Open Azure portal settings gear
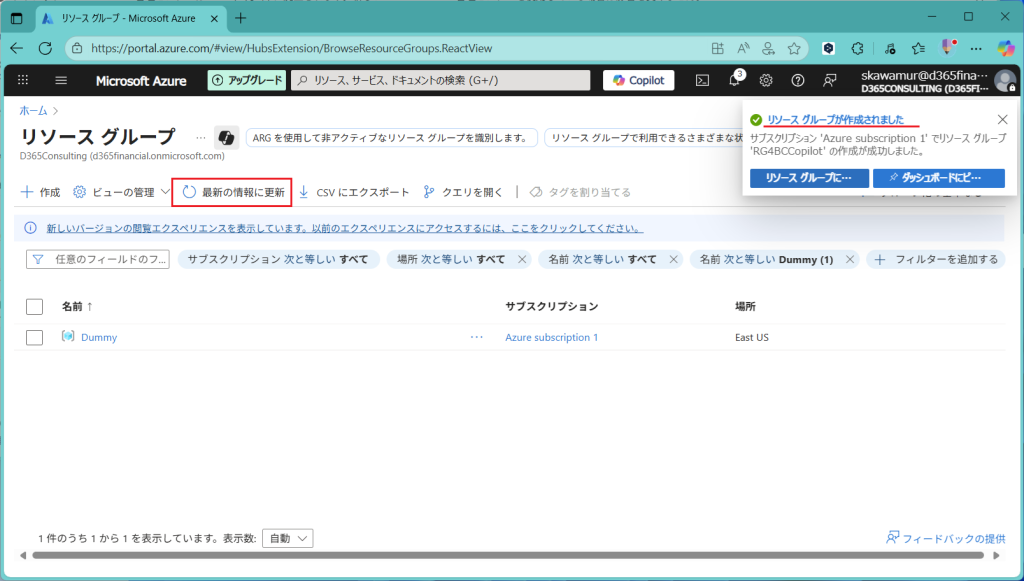Screen dimensions: 1024x581 click(766, 80)
